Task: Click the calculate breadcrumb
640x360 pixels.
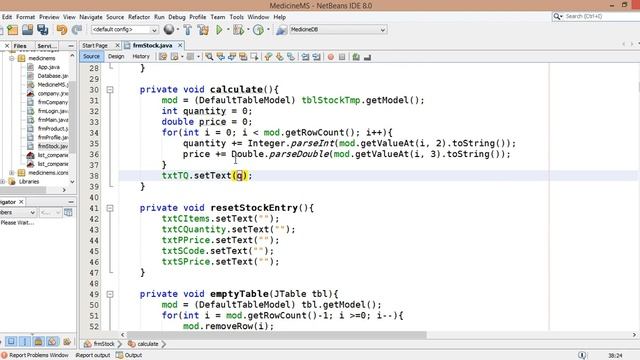Action: pos(143,344)
